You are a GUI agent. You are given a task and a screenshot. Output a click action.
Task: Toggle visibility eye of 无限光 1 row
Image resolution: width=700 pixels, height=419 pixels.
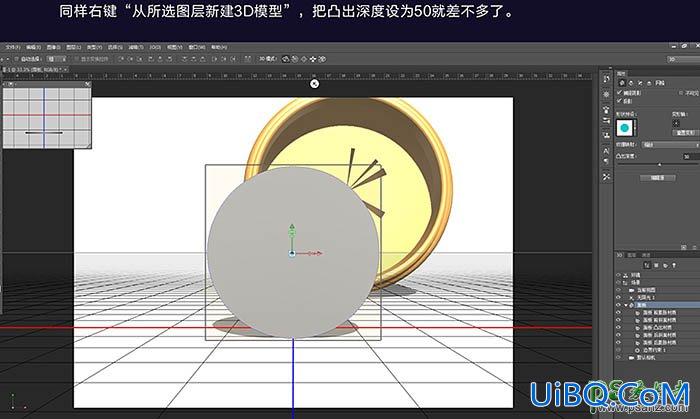coord(618,298)
